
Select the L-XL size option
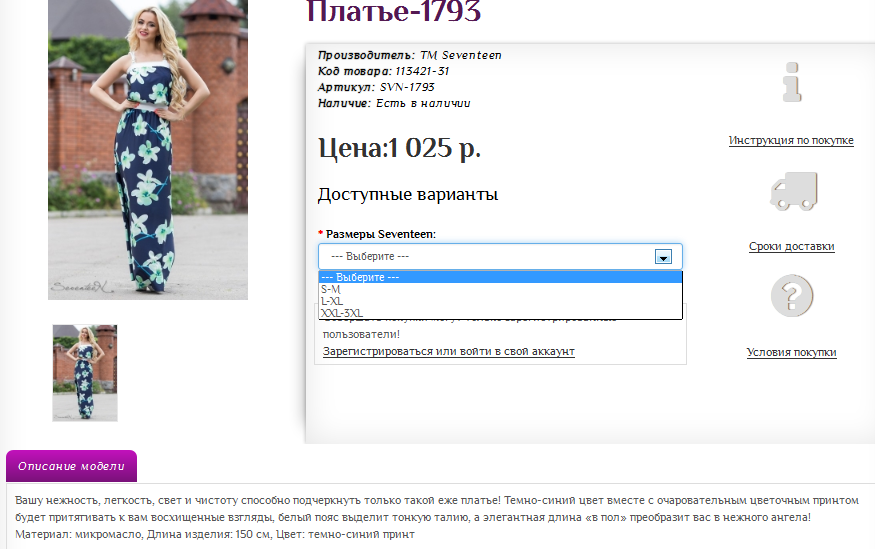[x=500, y=301]
